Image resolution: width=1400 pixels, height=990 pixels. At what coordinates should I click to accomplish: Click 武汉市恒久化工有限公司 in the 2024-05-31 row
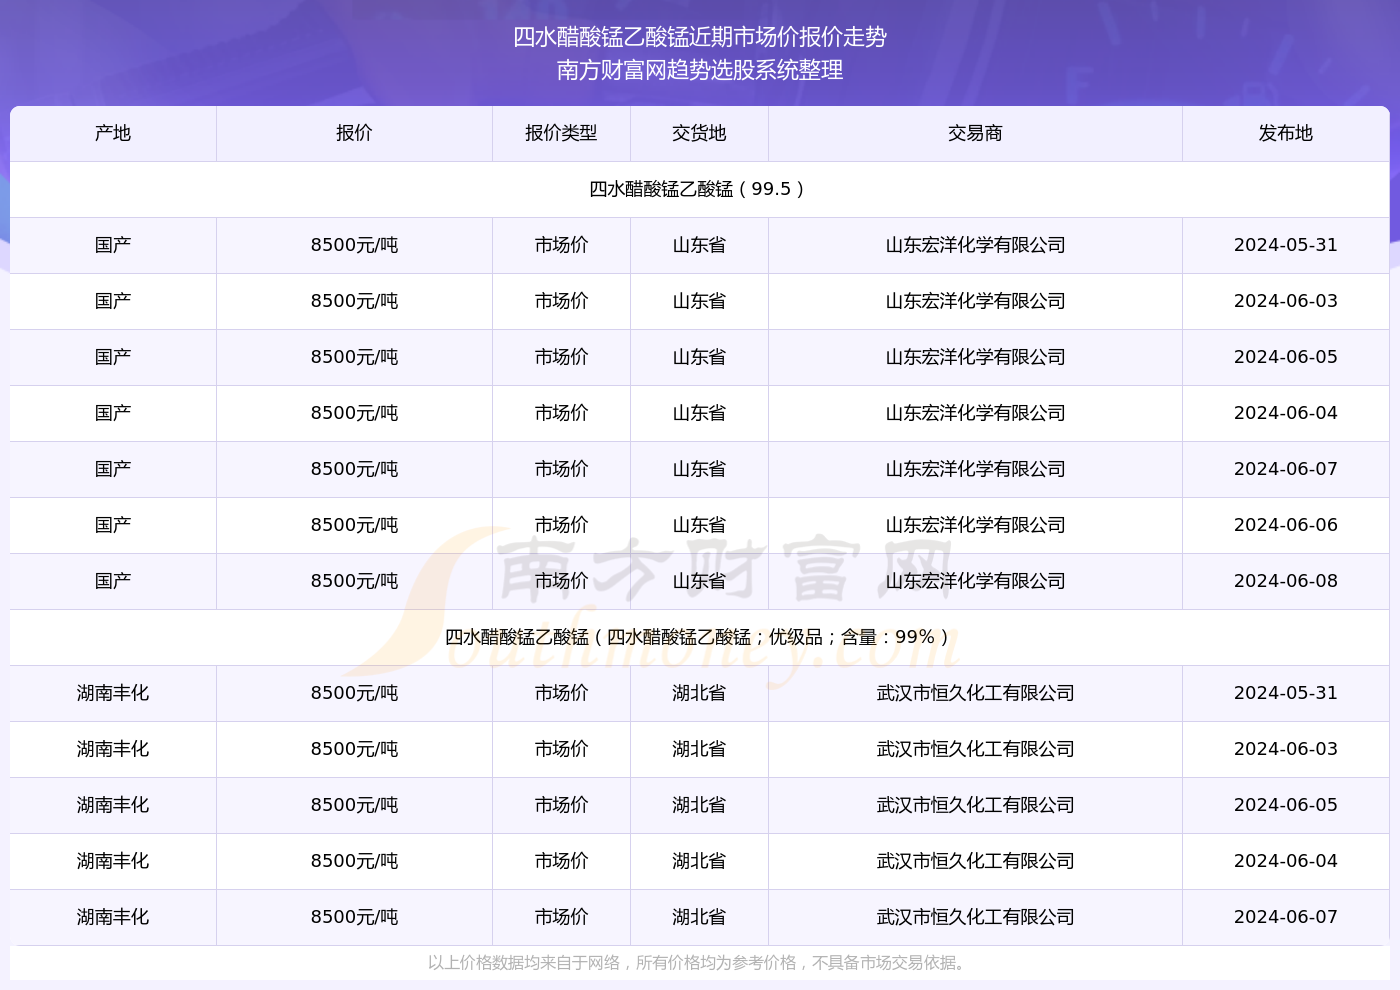(x=975, y=693)
